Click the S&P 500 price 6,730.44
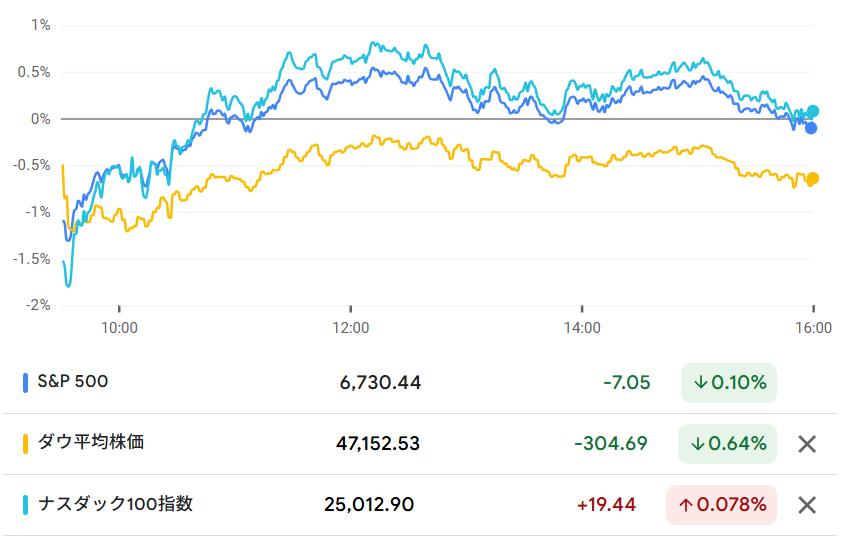Screen dimensions: 850x537 (381, 383)
